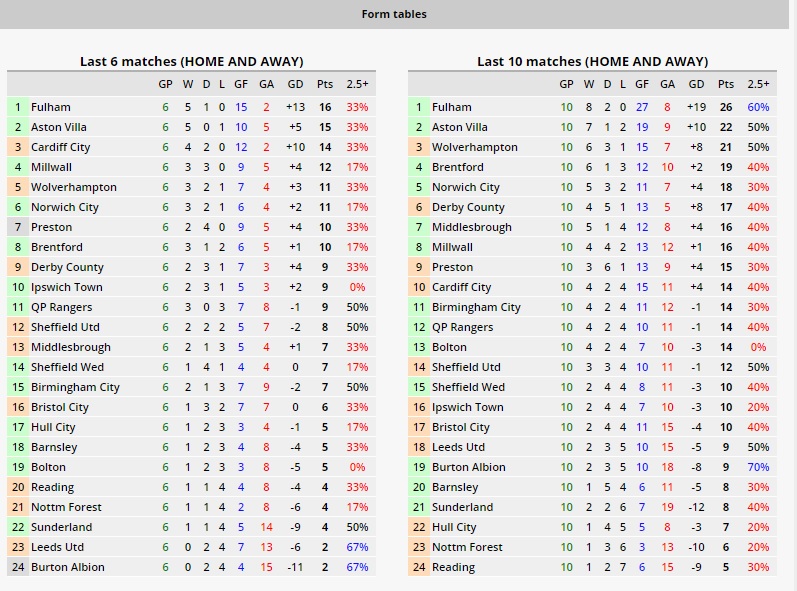Open Brentford in the Last 10 matches table
The height and width of the screenshot is (591, 797).
[x=458, y=167]
